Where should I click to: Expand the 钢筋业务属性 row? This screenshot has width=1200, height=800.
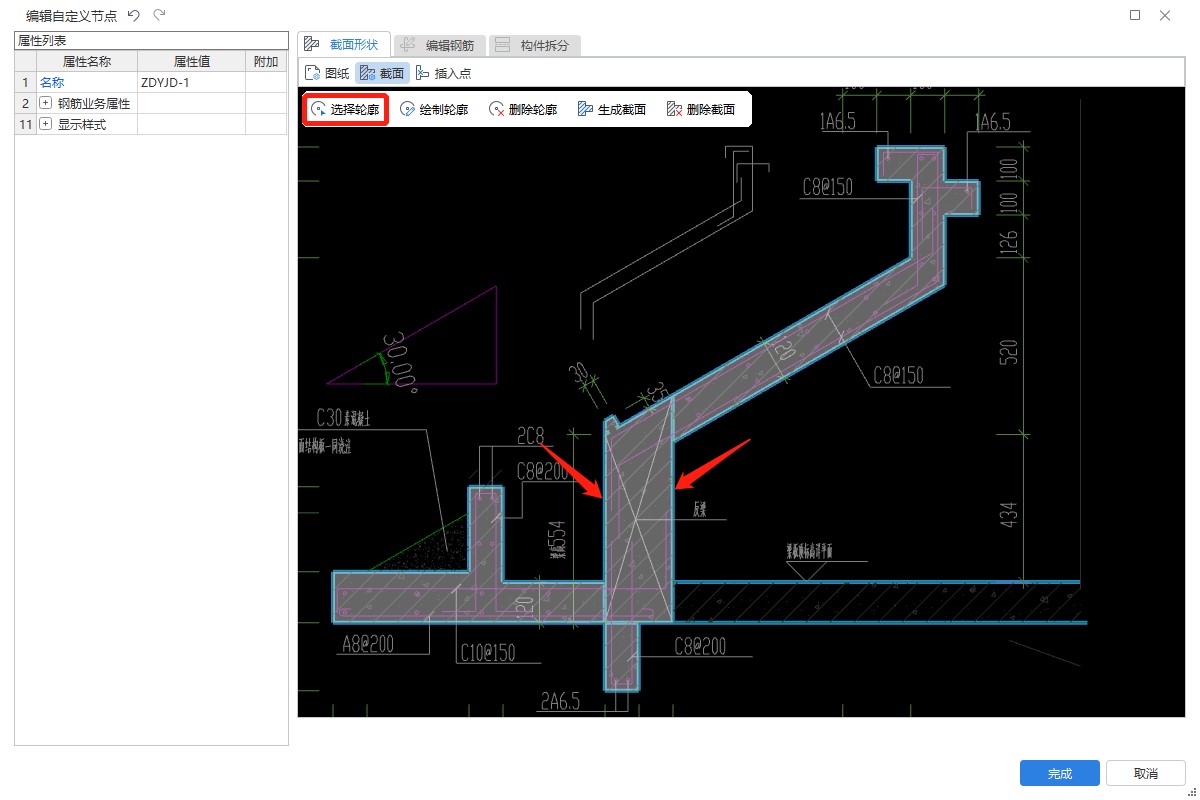[45, 103]
